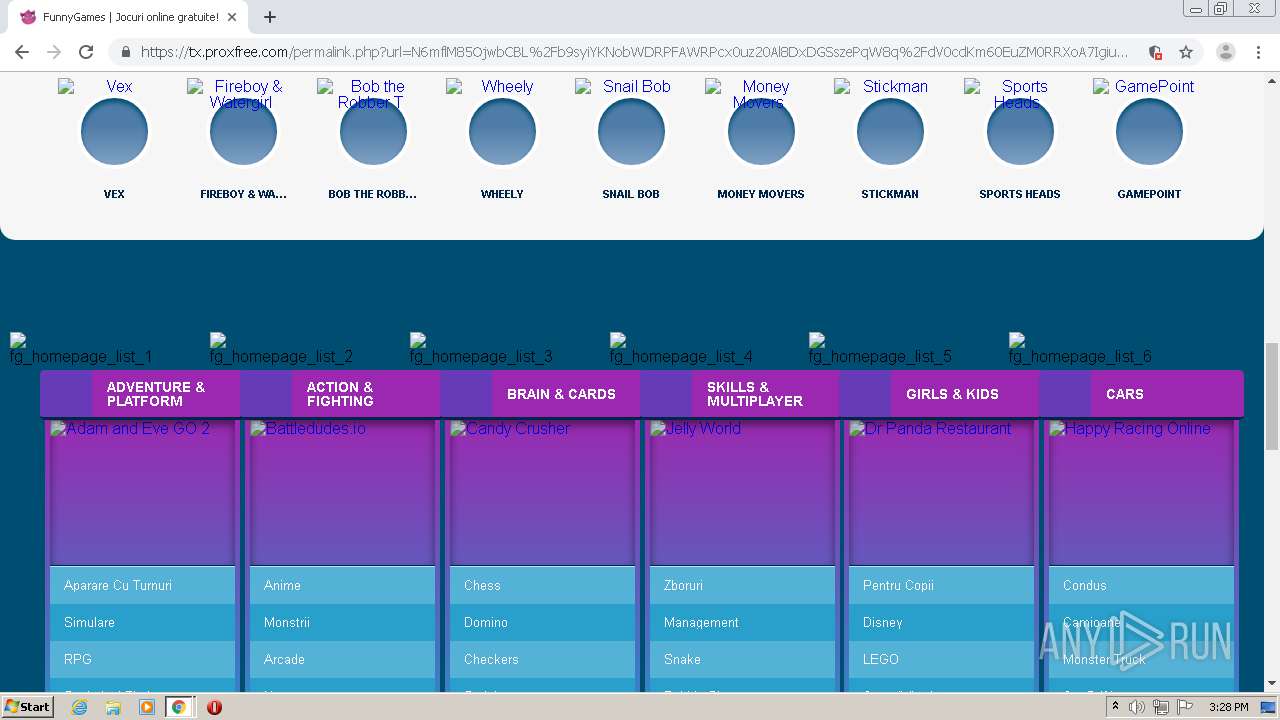Open the Bob the Robber game icon

pyautogui.click(x=373, y=131)
